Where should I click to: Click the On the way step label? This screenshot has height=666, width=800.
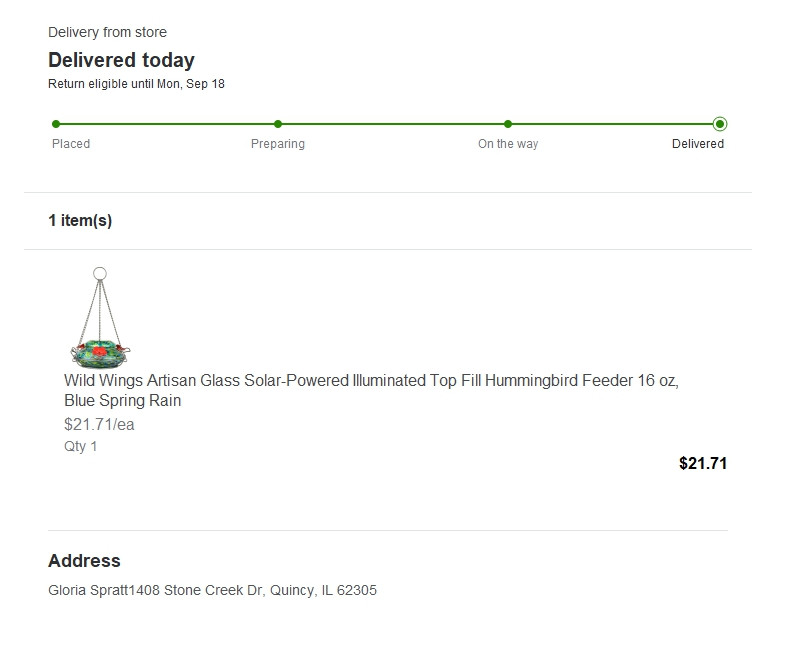tap(508, 144)
